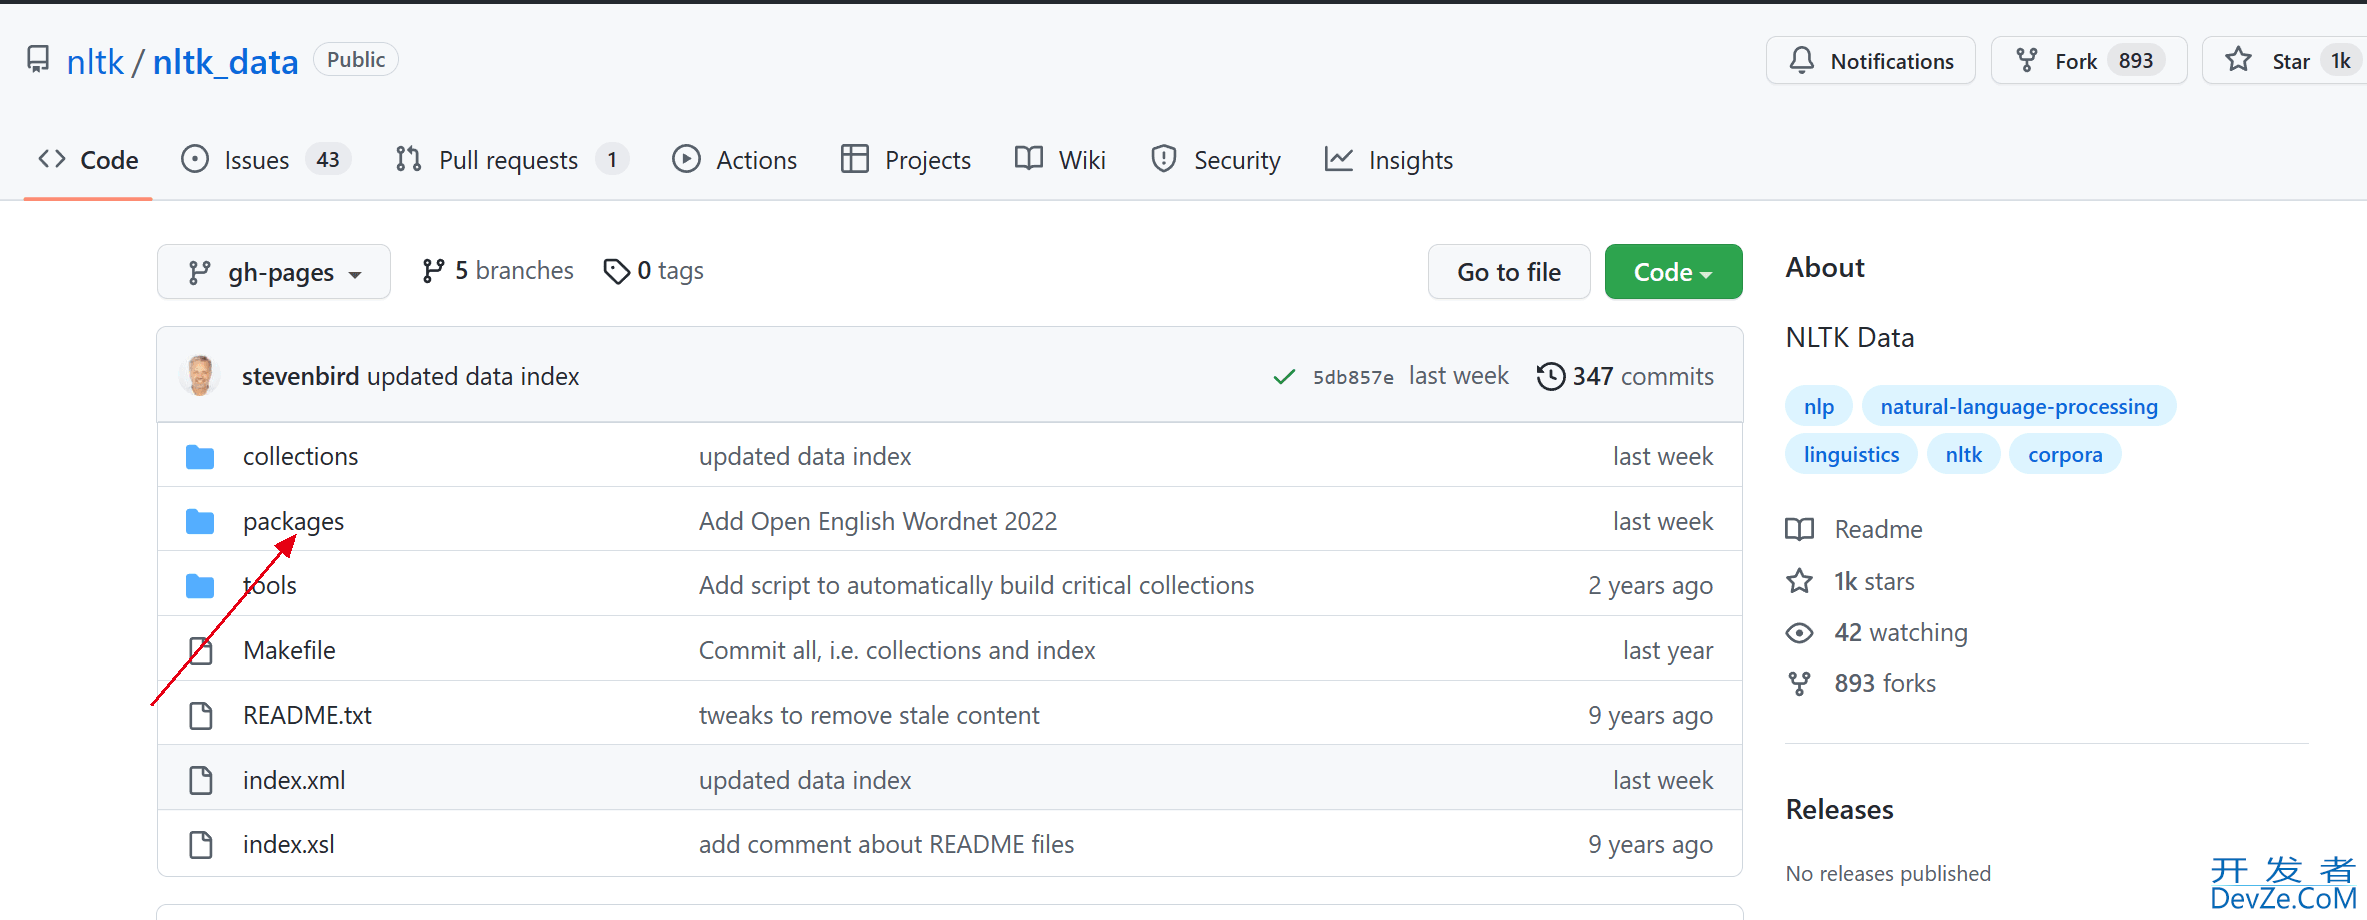2367x920 pixels.
Task: Open commit 'Add Open English Wordnet 2022'
Action: pyautogui.click(x=878, y=521)
